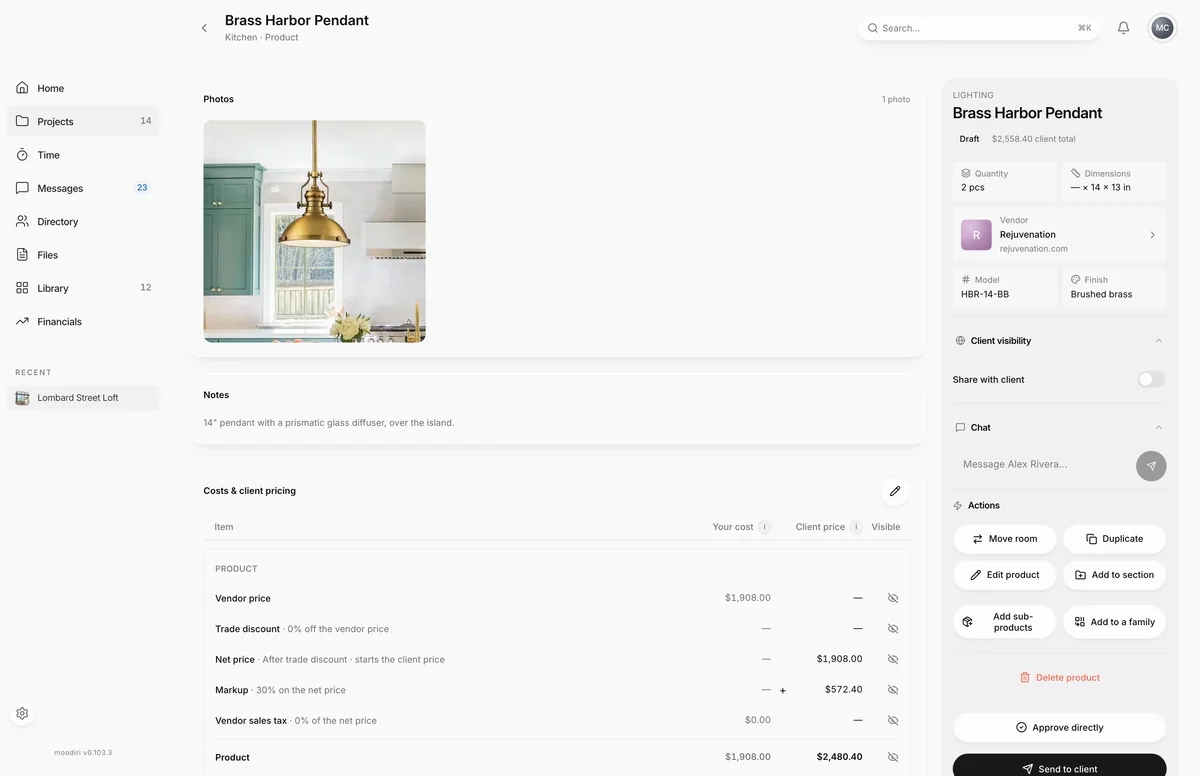Viewport: 1200px width, 776px height.
Task: Open Projects in the sidebar
Action: (x=83, y=121)
